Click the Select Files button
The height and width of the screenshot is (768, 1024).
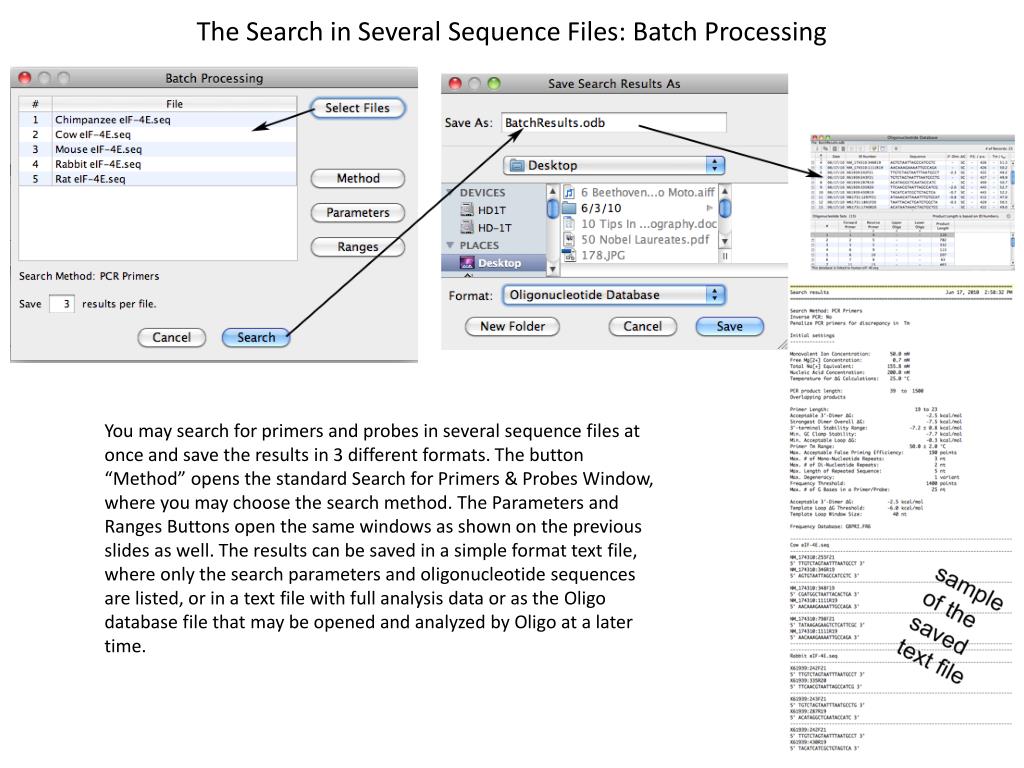(x=357, y=108)
